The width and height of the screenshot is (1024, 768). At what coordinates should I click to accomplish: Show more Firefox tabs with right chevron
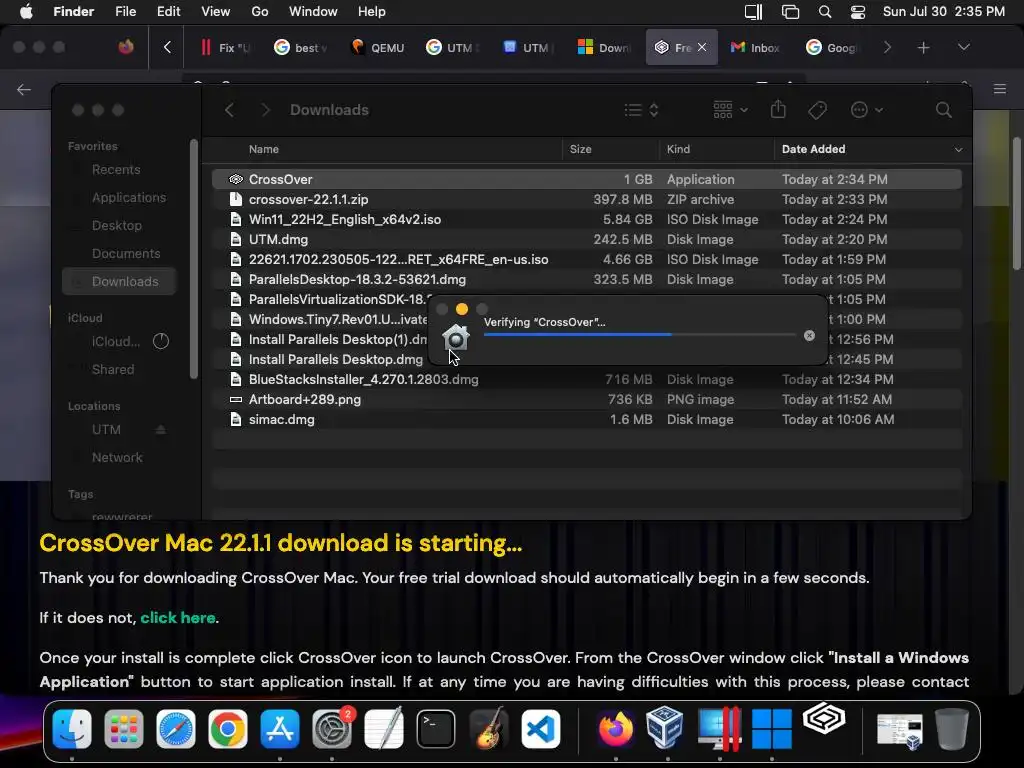point(887,47)
